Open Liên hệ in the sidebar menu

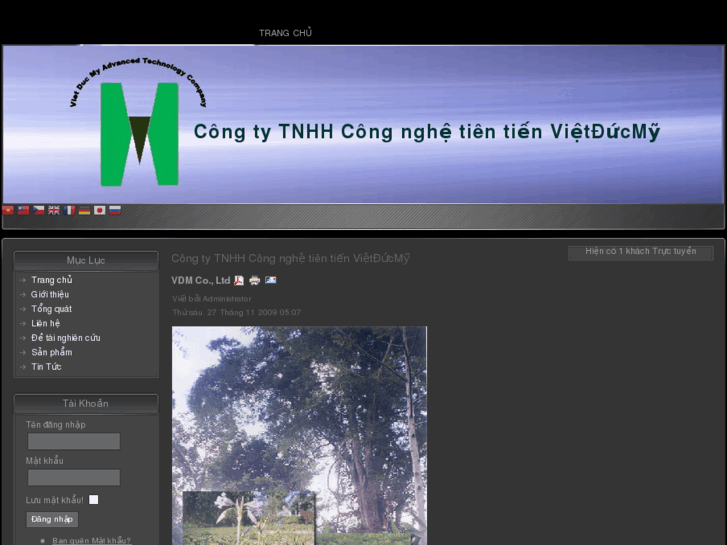click(x=45, y=323)
